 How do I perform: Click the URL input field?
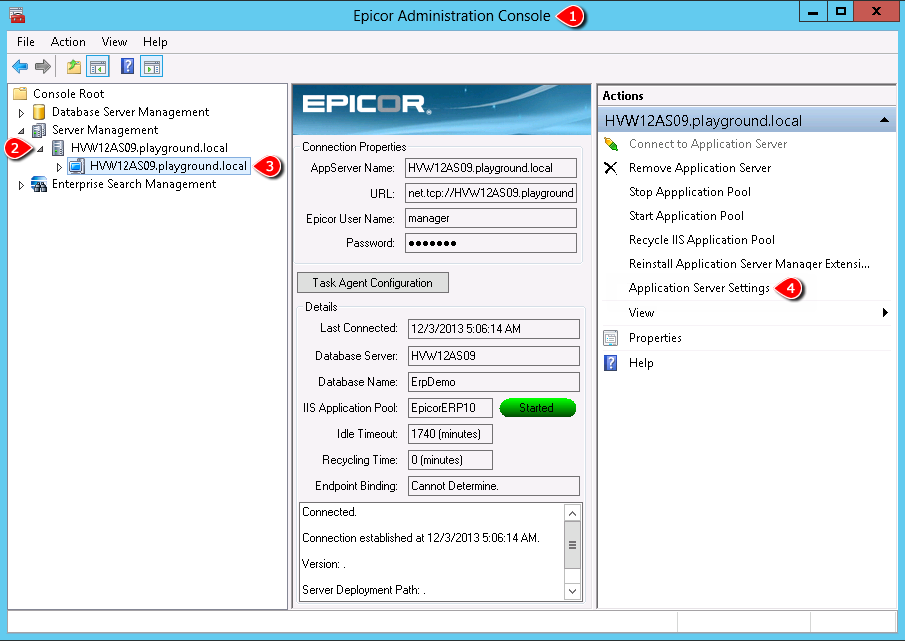pyautogui.click(x=491, y=193)
